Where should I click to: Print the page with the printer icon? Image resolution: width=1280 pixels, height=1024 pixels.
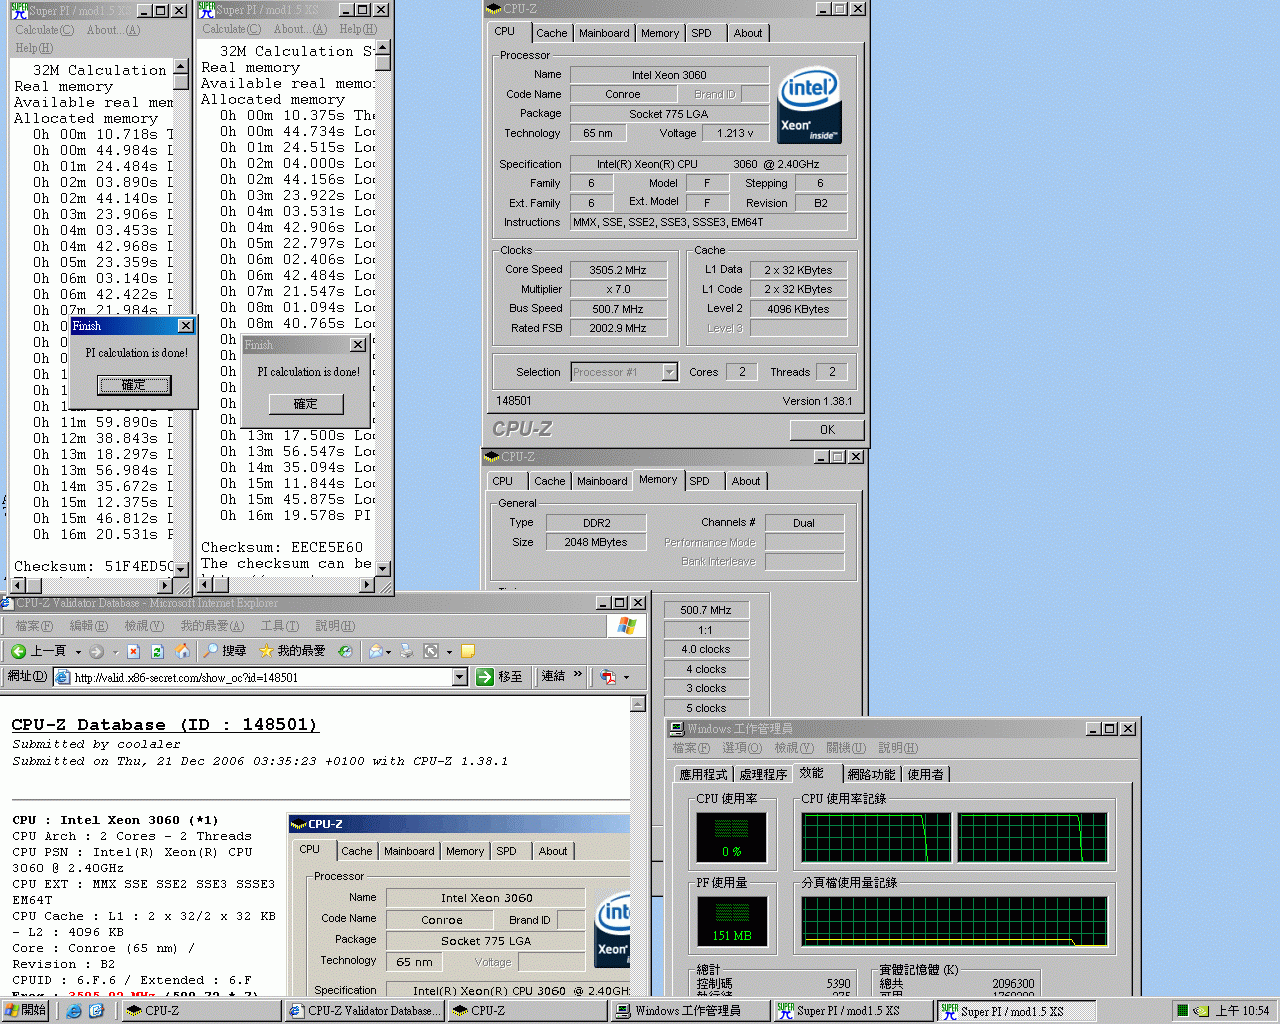click(407, 651)
